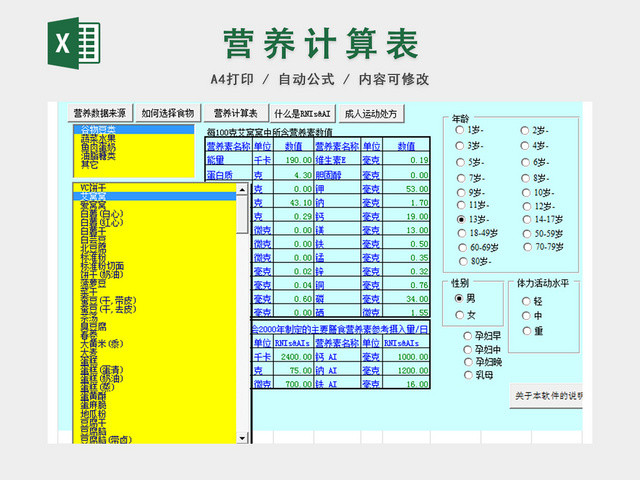The image size is (640, 480).
Task: Select age option 70-79岁
Action: click(x=528, y=247)
